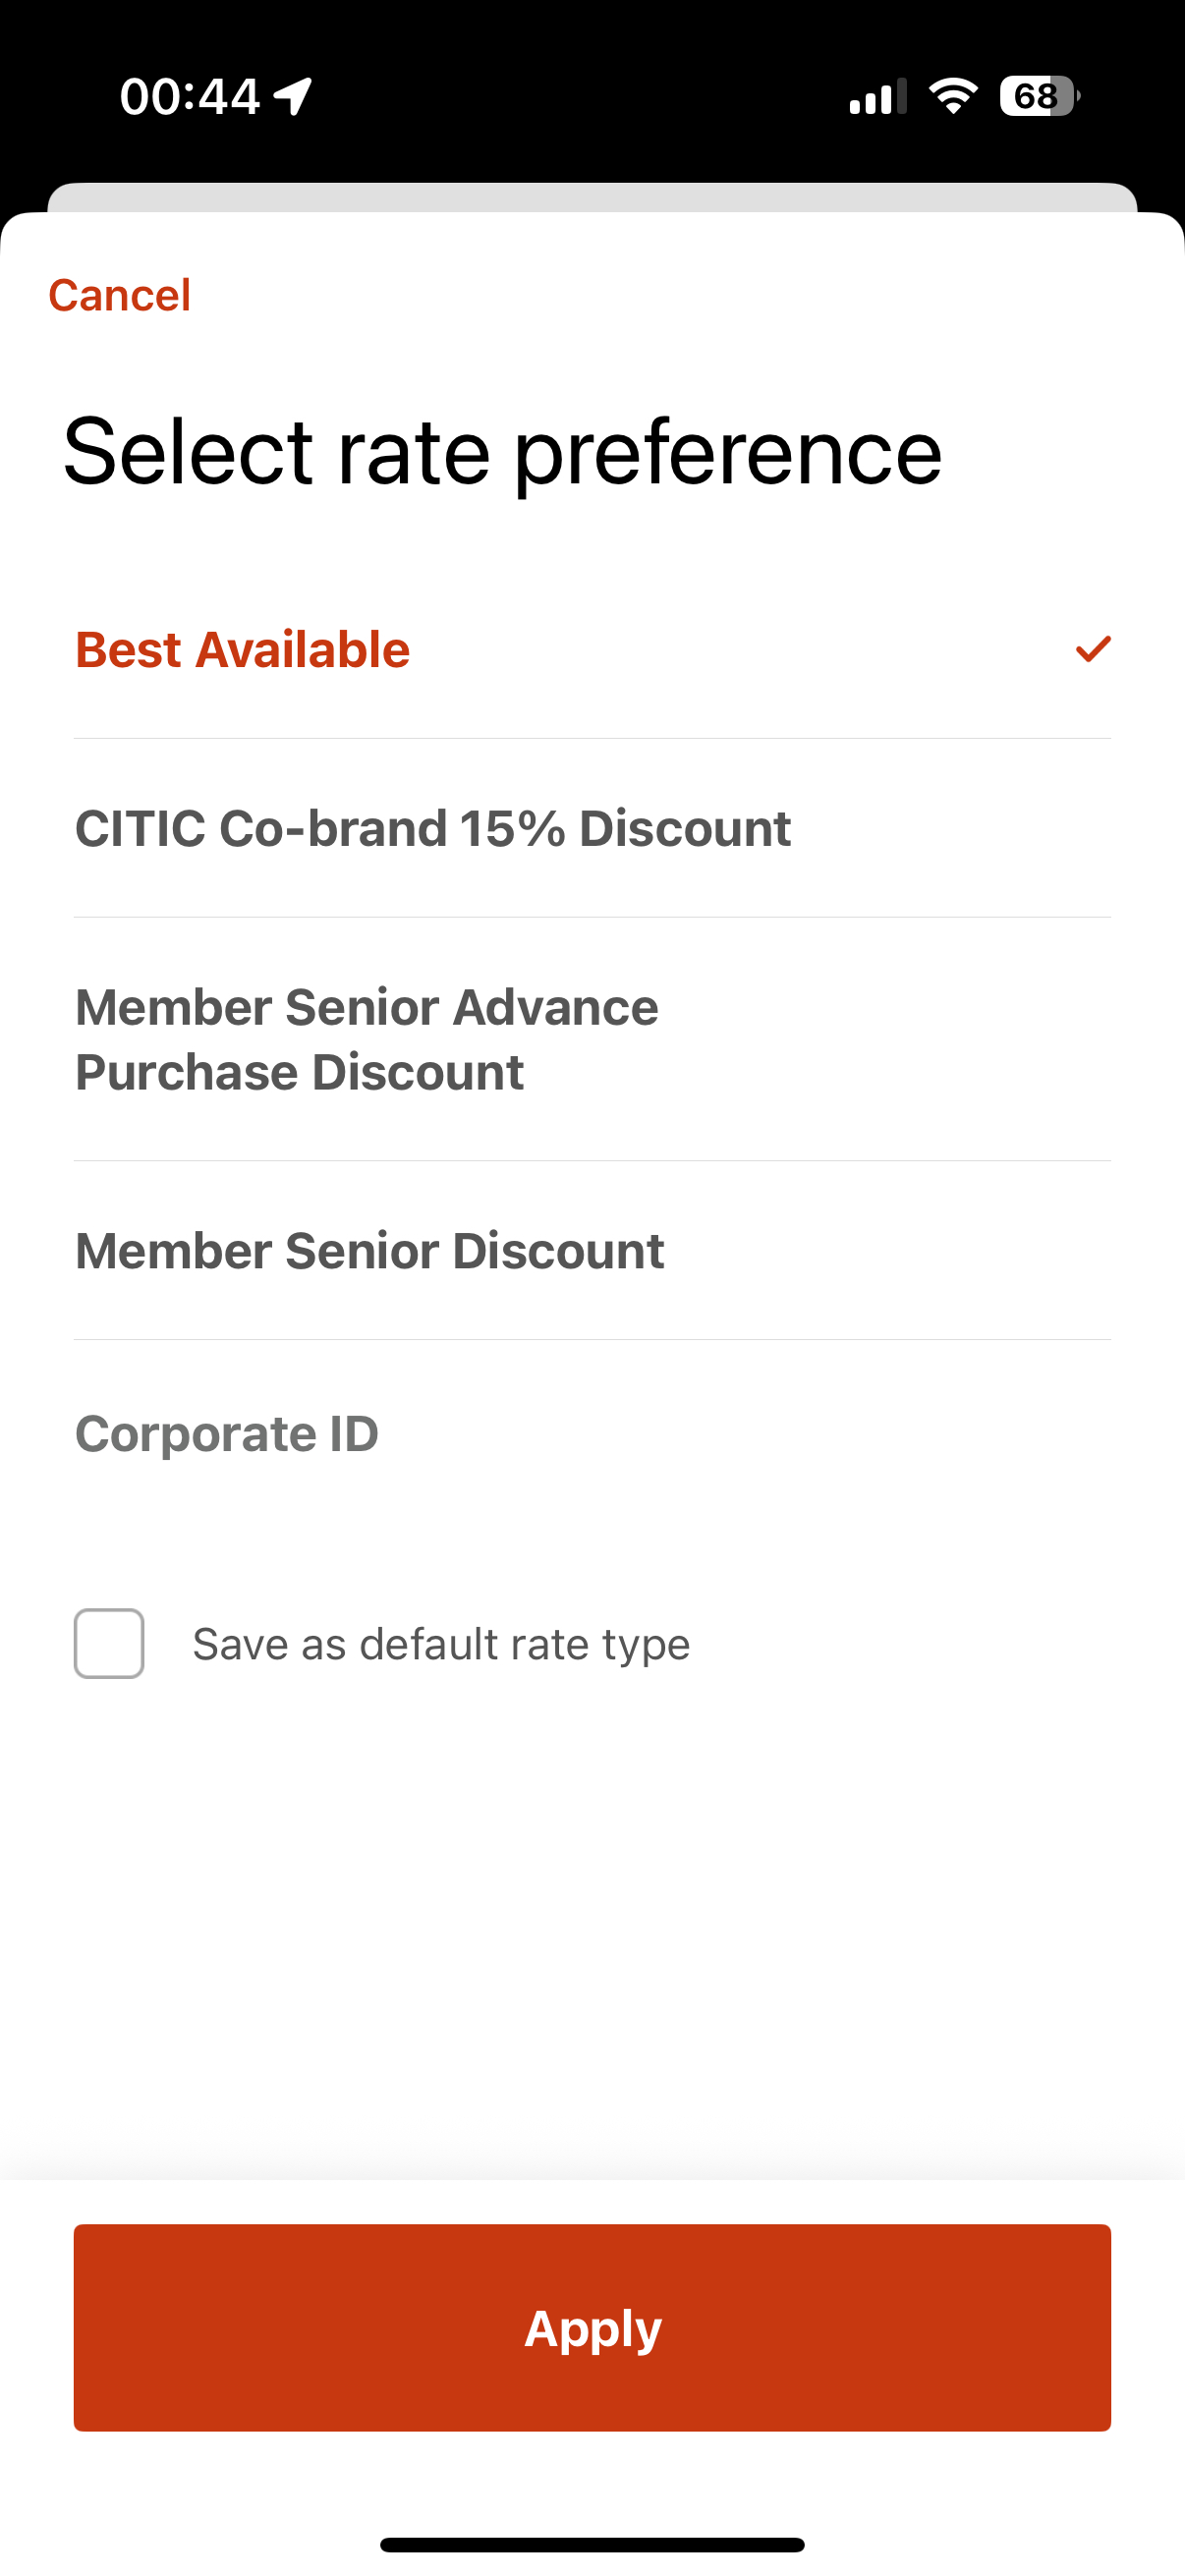Tap the home indicator bar at bottom
The height and width of the screenshot is (2576, 1185).
(x=592, y=2544)
